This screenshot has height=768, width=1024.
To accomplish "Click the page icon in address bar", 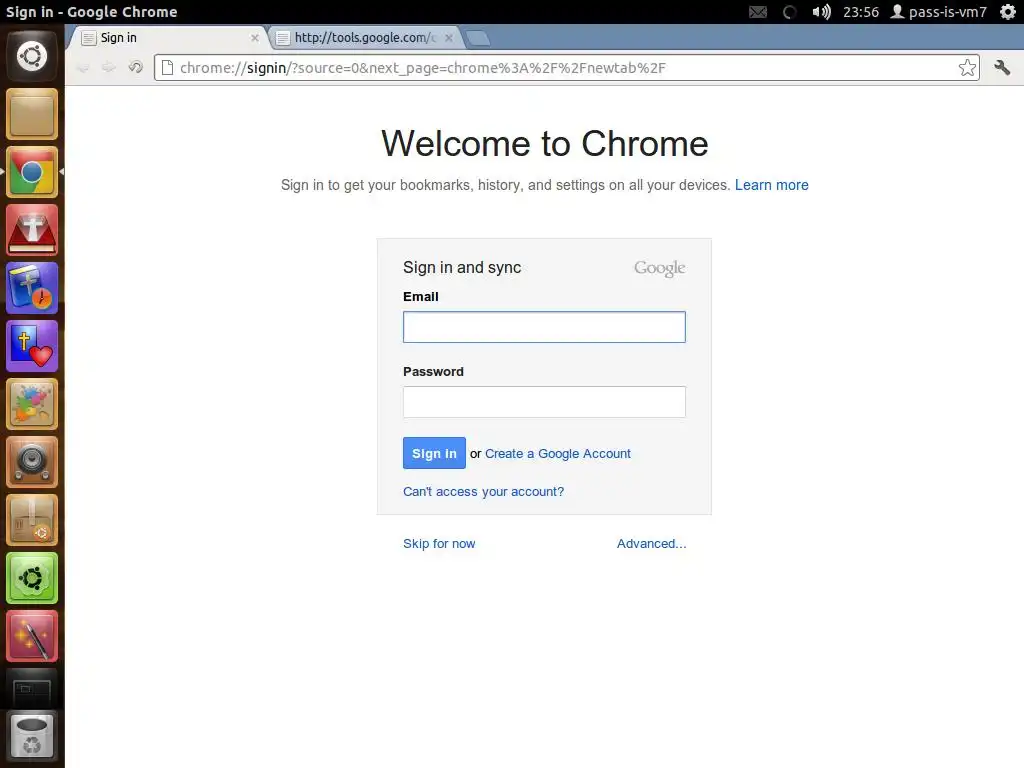I will (x=167, y=68).
